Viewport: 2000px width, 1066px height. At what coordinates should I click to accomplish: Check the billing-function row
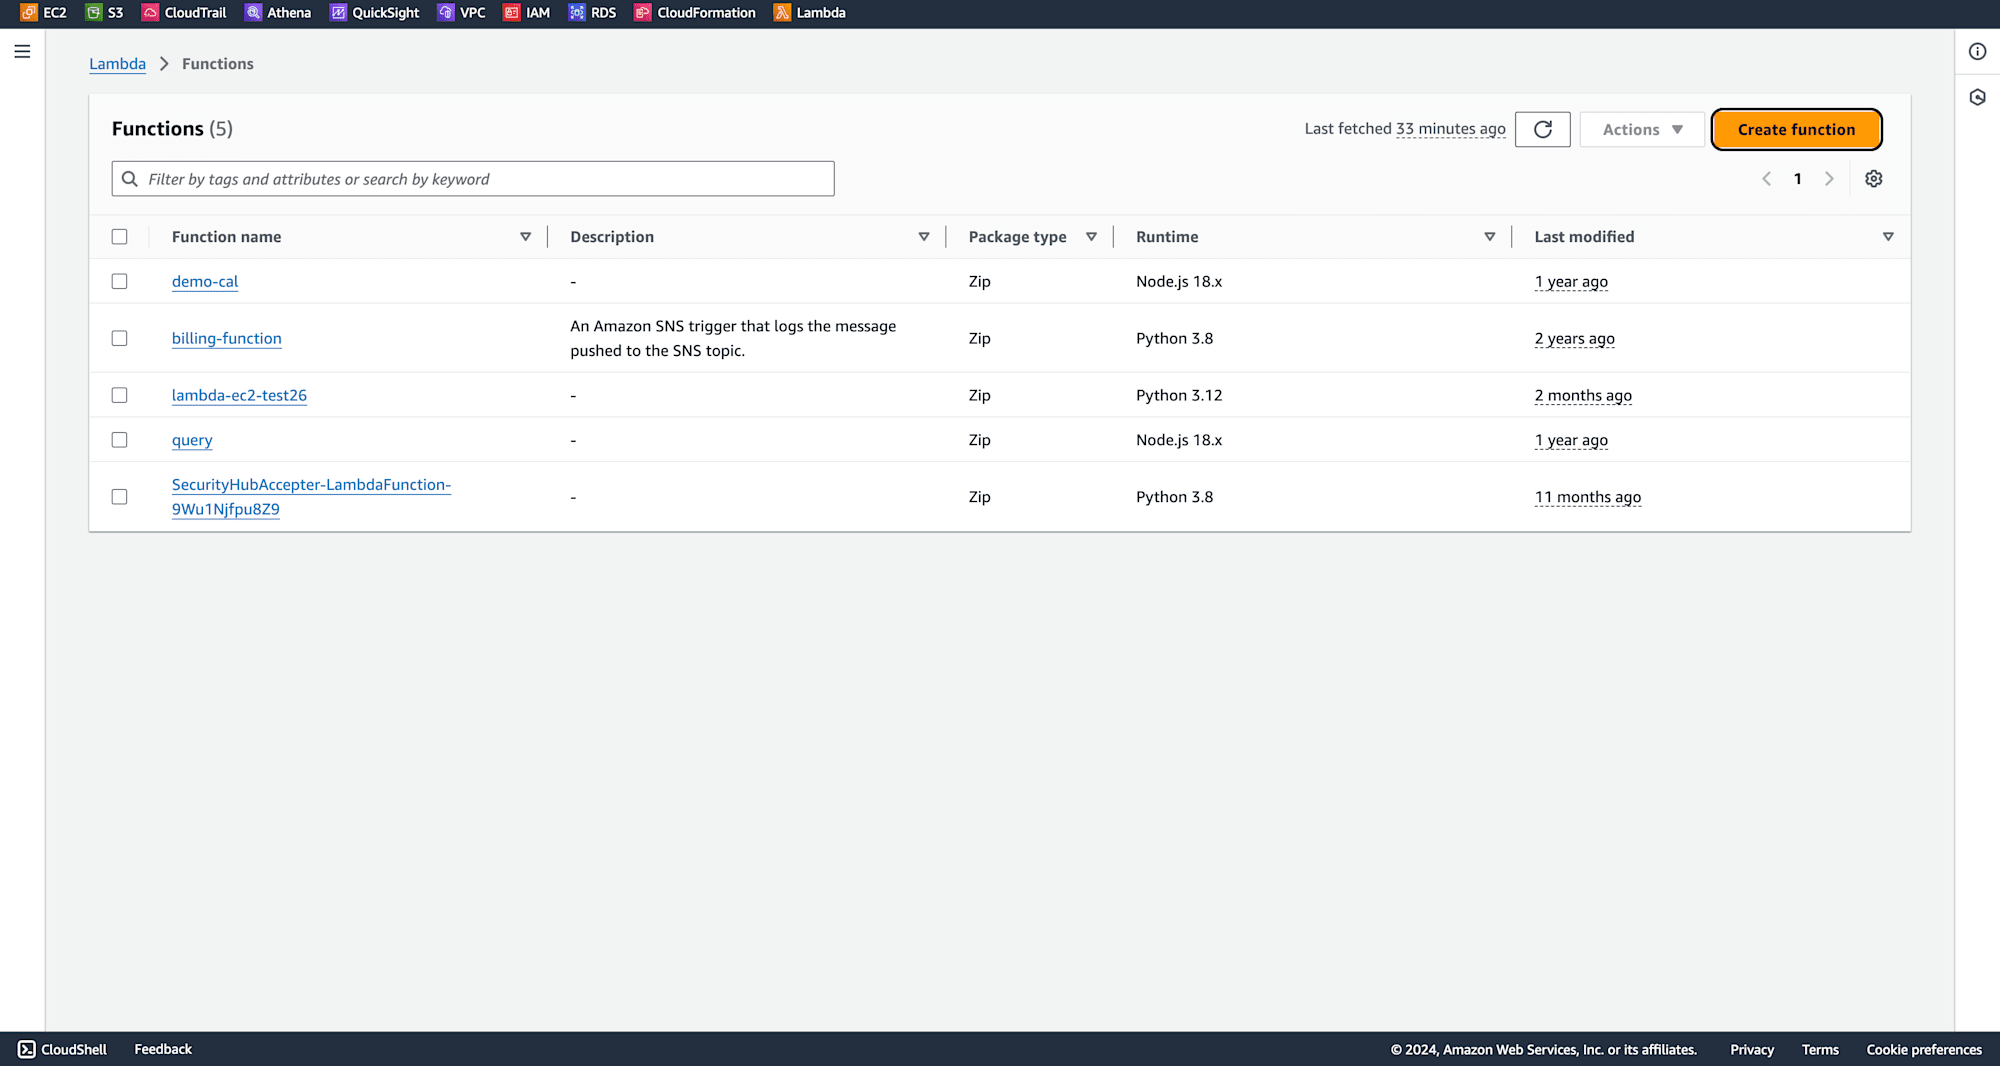point(119,338)
